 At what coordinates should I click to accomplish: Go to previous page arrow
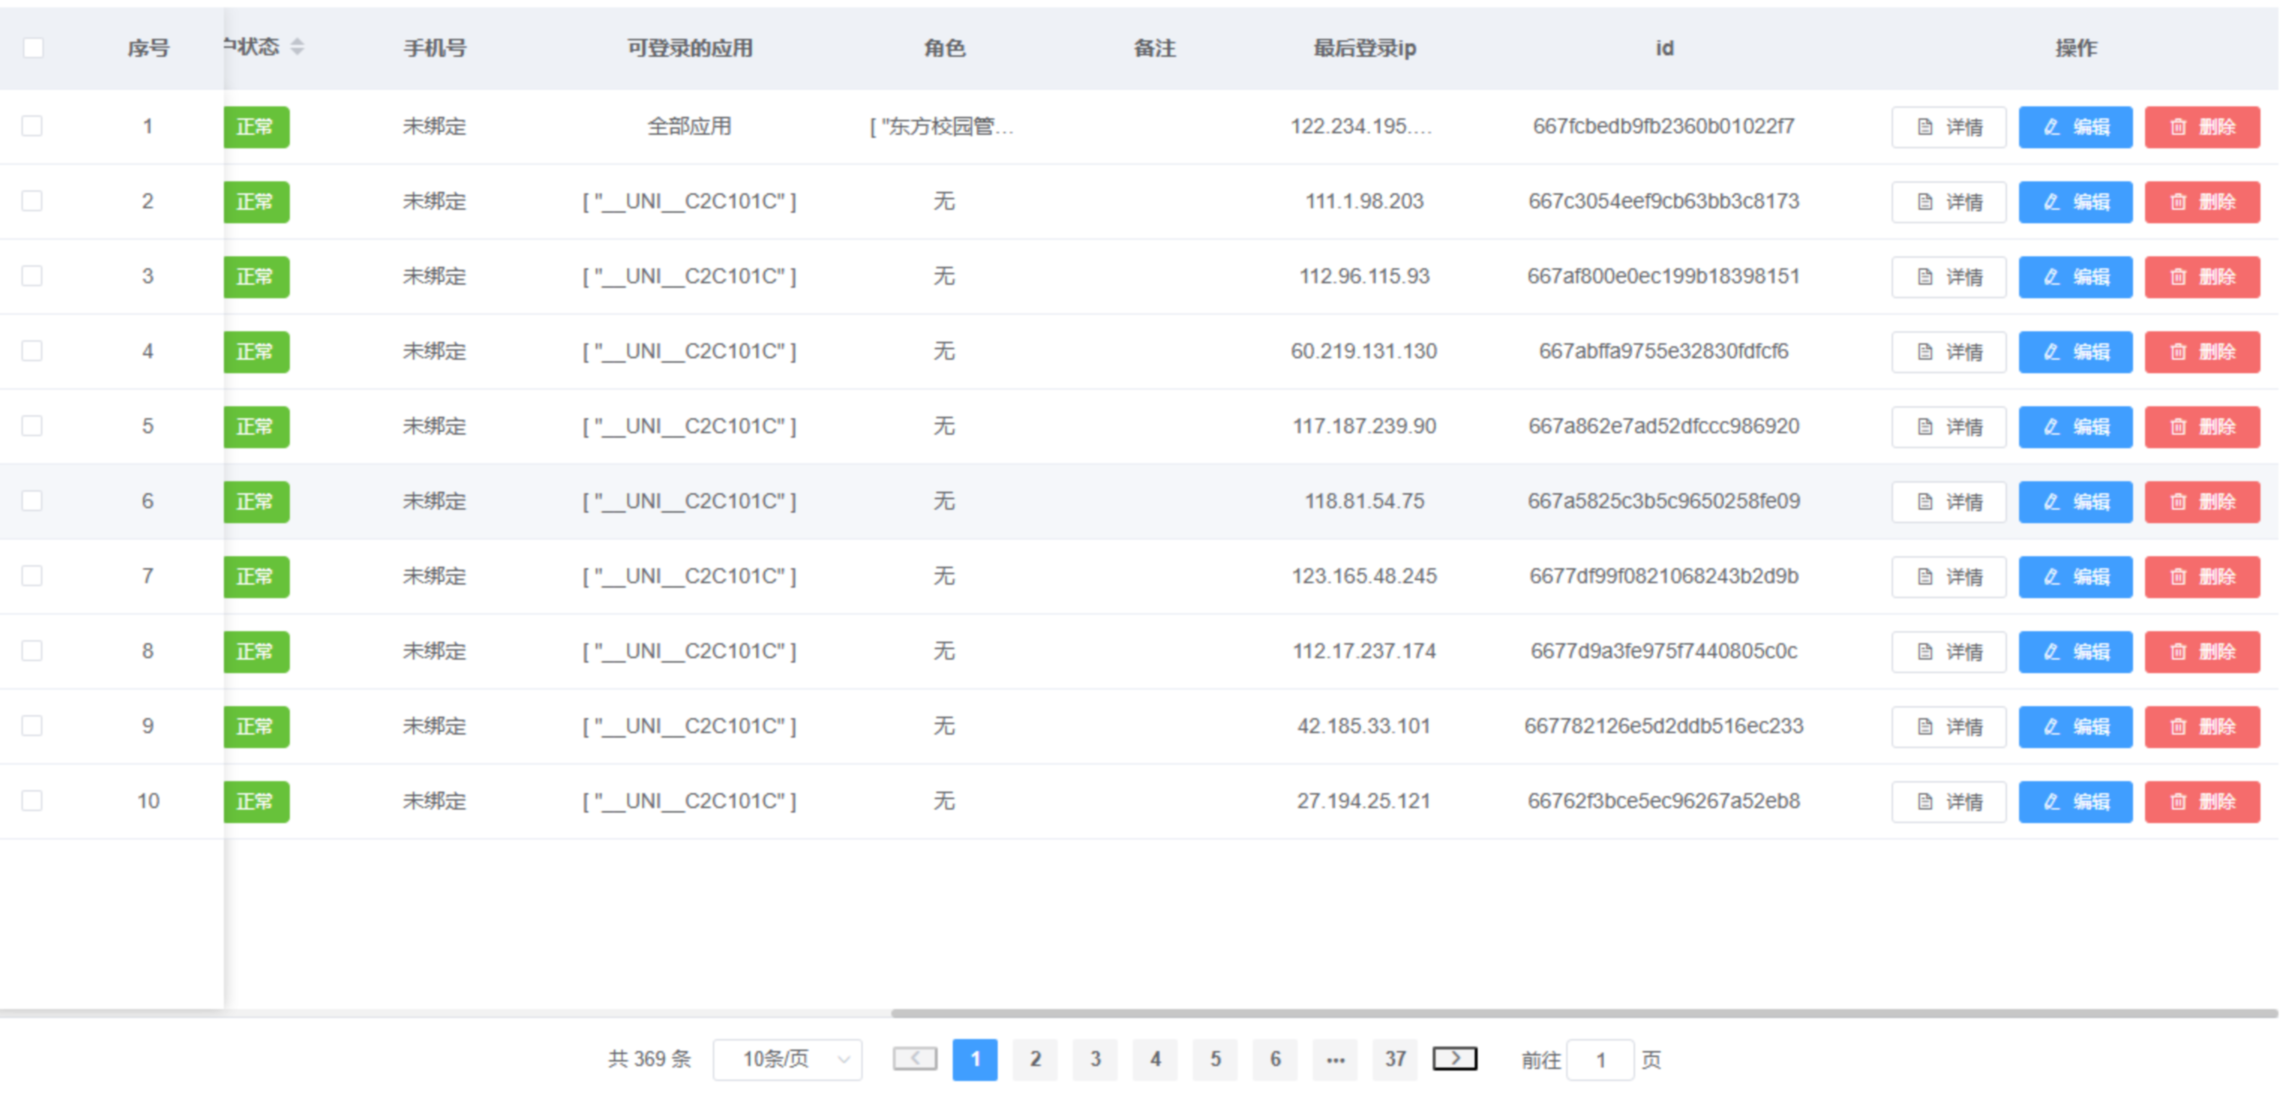[915, 1058]
